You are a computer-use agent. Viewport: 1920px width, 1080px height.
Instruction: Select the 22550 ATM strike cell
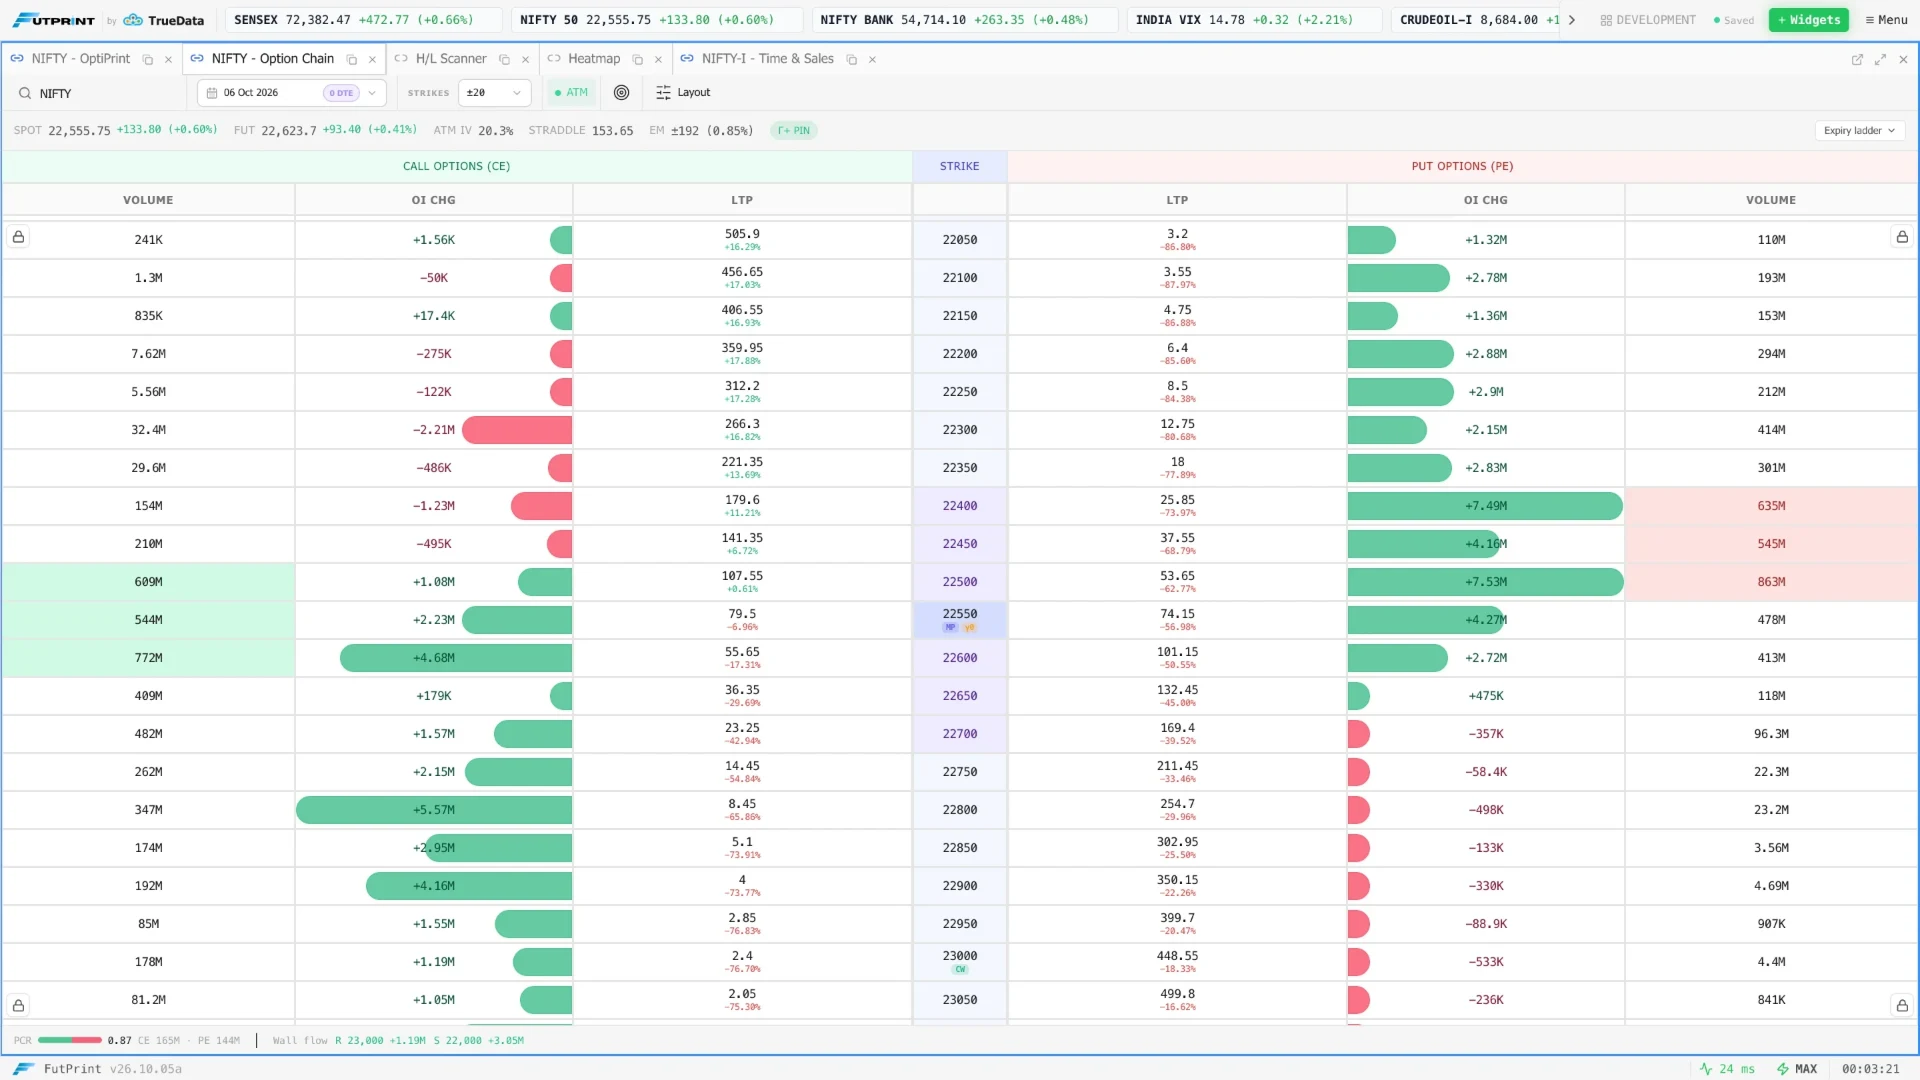point(959,620)
